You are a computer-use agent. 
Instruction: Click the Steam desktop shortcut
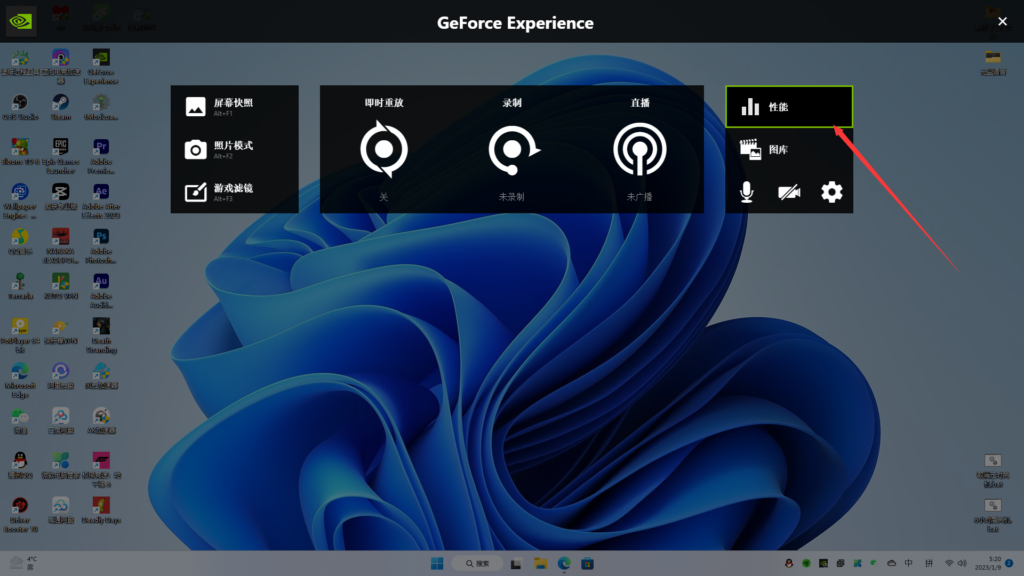click(60, 104)
